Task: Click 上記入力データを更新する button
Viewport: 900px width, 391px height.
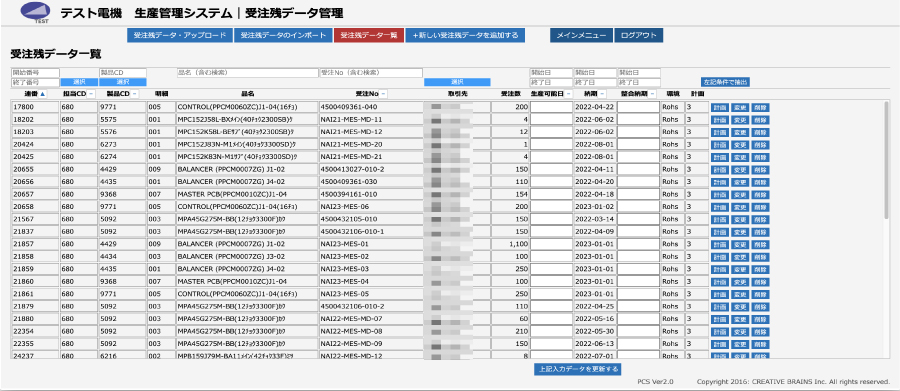Action: pos(577,369)
